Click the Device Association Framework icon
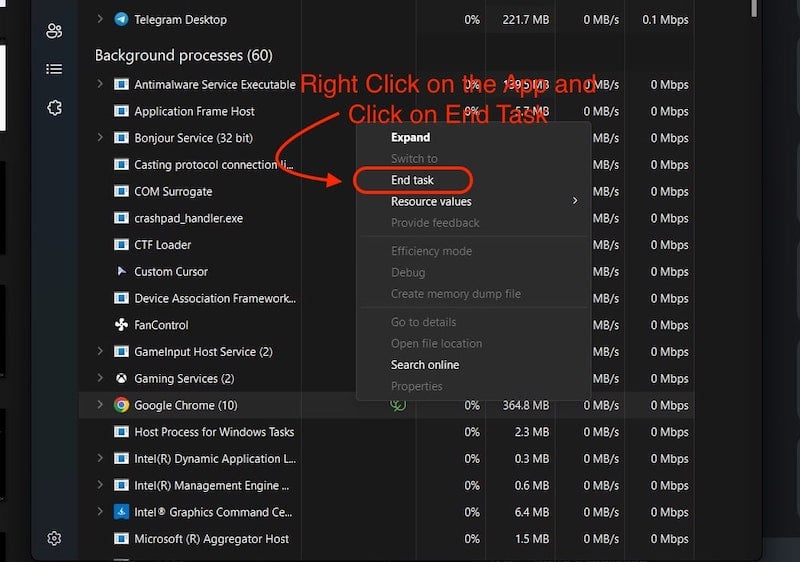 point(121,298)
